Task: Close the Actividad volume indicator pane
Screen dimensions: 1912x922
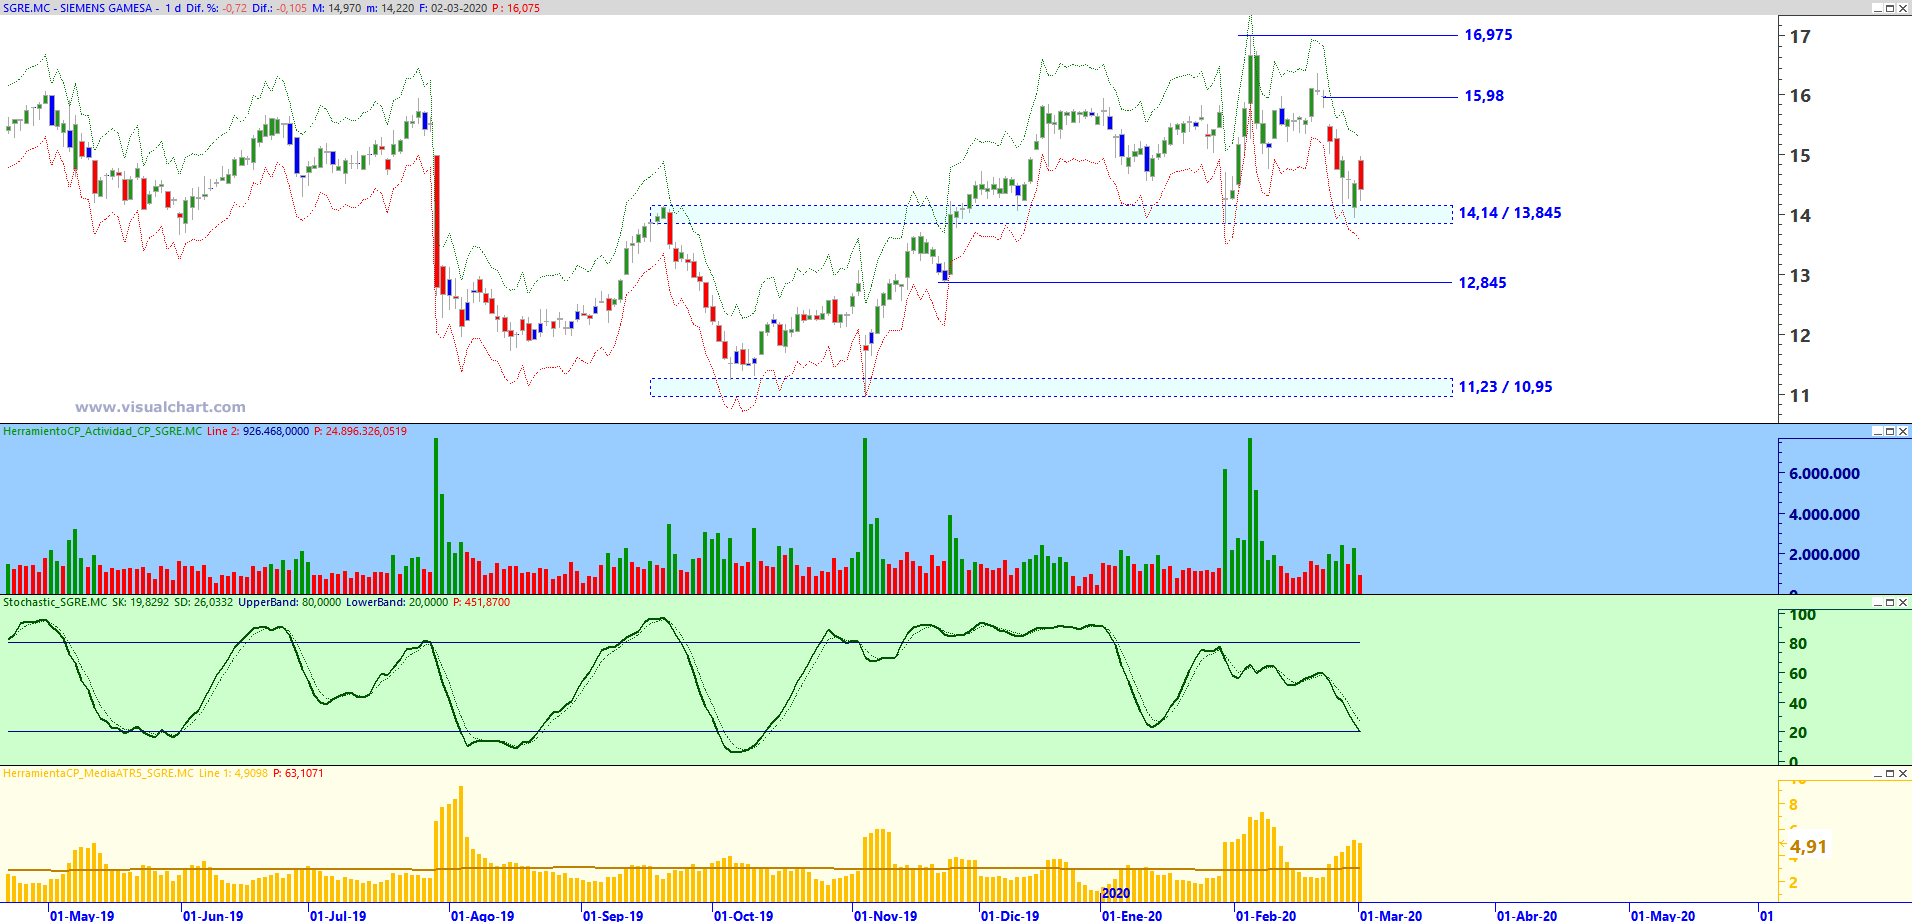Action: [x=1903, y=431]
